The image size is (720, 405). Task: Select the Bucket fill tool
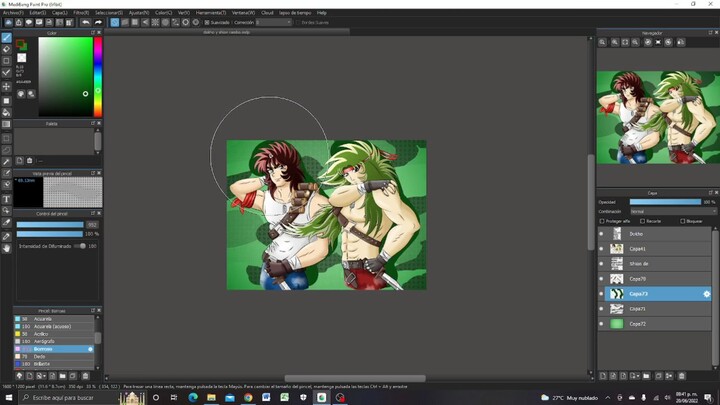[x=6, y=112]
